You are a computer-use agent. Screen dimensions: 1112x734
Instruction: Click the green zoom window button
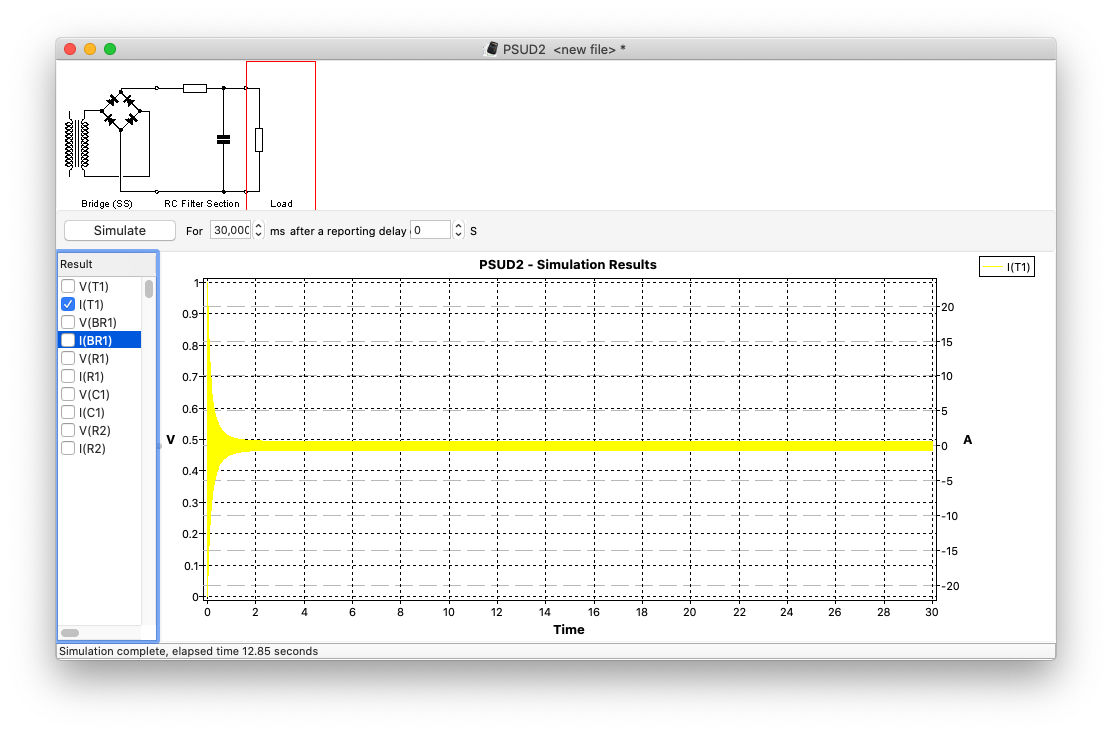(110, 49)
